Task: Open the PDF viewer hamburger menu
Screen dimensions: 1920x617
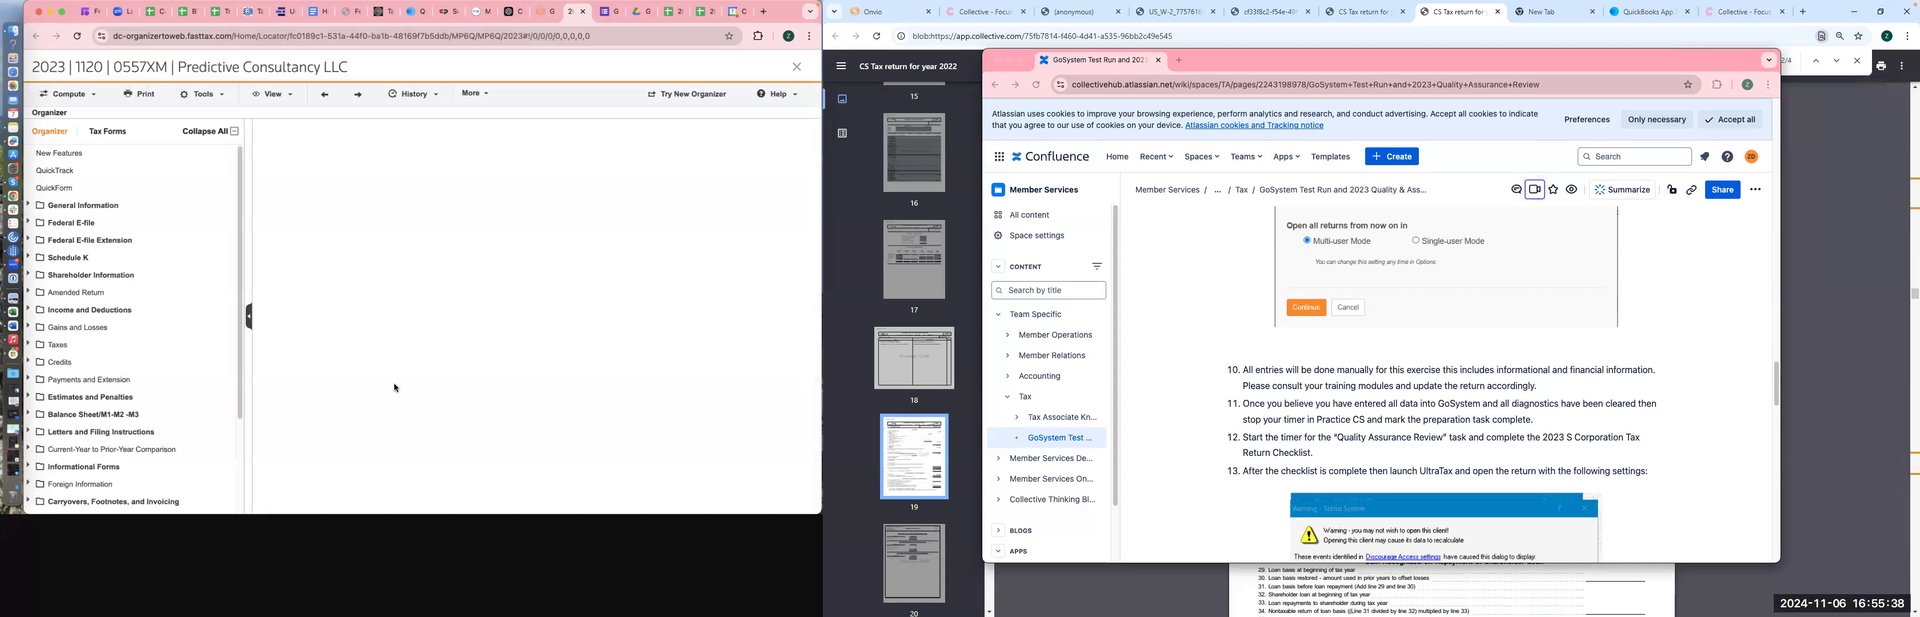Action: pos(841,66)
